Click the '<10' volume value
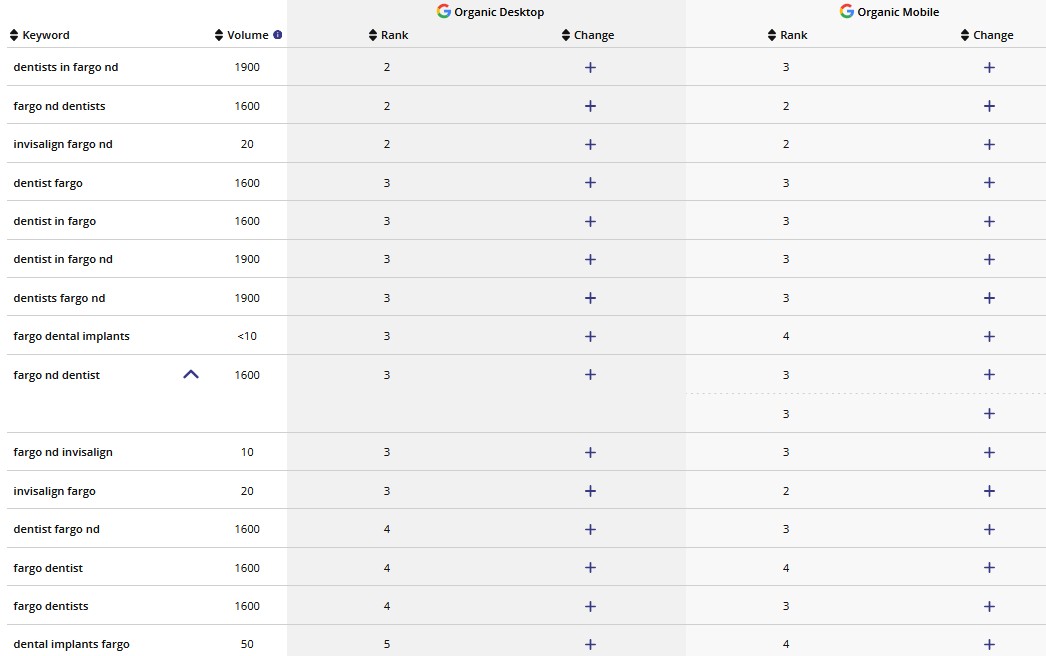 pyautogui.click(x=247, y=336)
